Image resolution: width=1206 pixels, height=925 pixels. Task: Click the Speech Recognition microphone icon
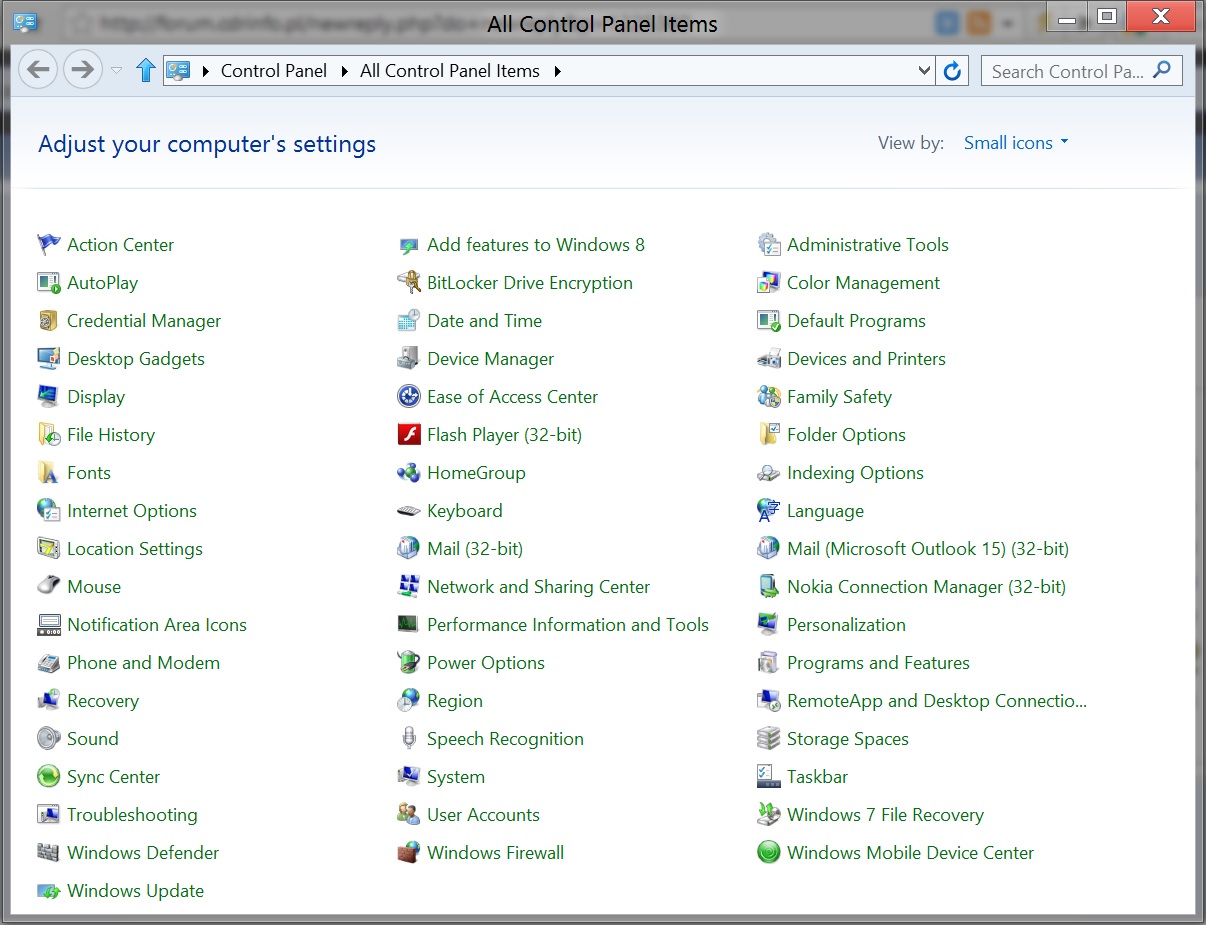(408, 738)
